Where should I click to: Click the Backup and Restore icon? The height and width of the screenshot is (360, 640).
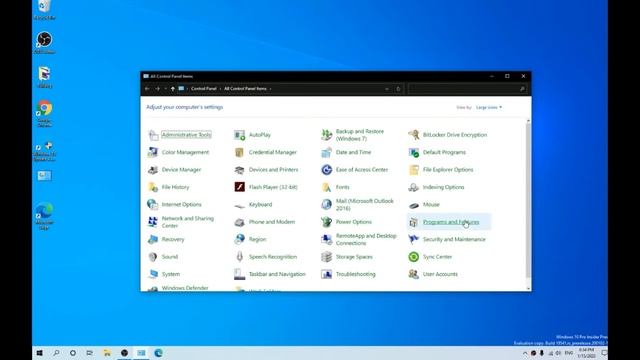pyautogui.click(x=327, y=135)
